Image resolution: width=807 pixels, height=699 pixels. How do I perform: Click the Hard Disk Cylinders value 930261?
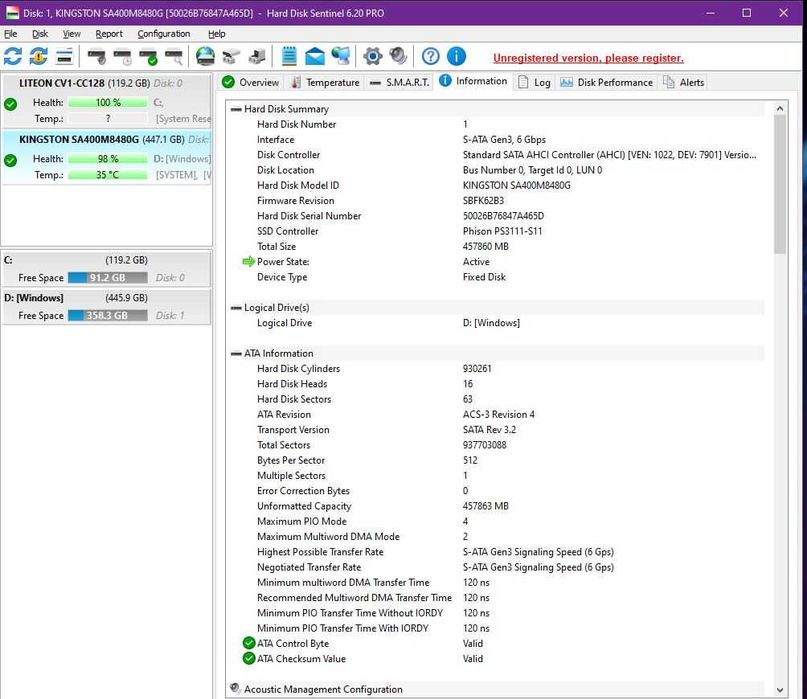pos(477,369)
